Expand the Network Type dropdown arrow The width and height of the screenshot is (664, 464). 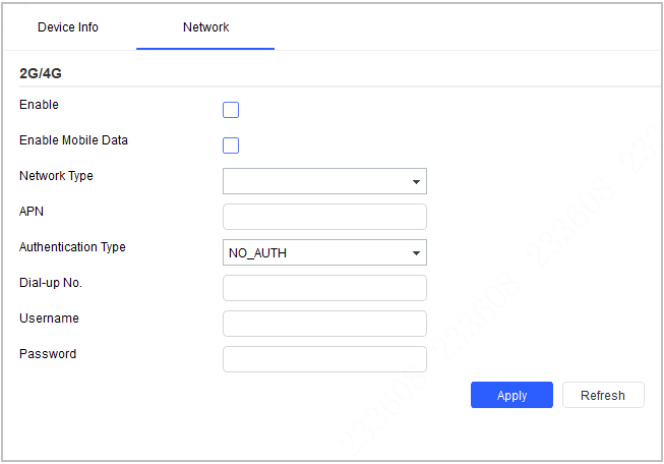416,182
